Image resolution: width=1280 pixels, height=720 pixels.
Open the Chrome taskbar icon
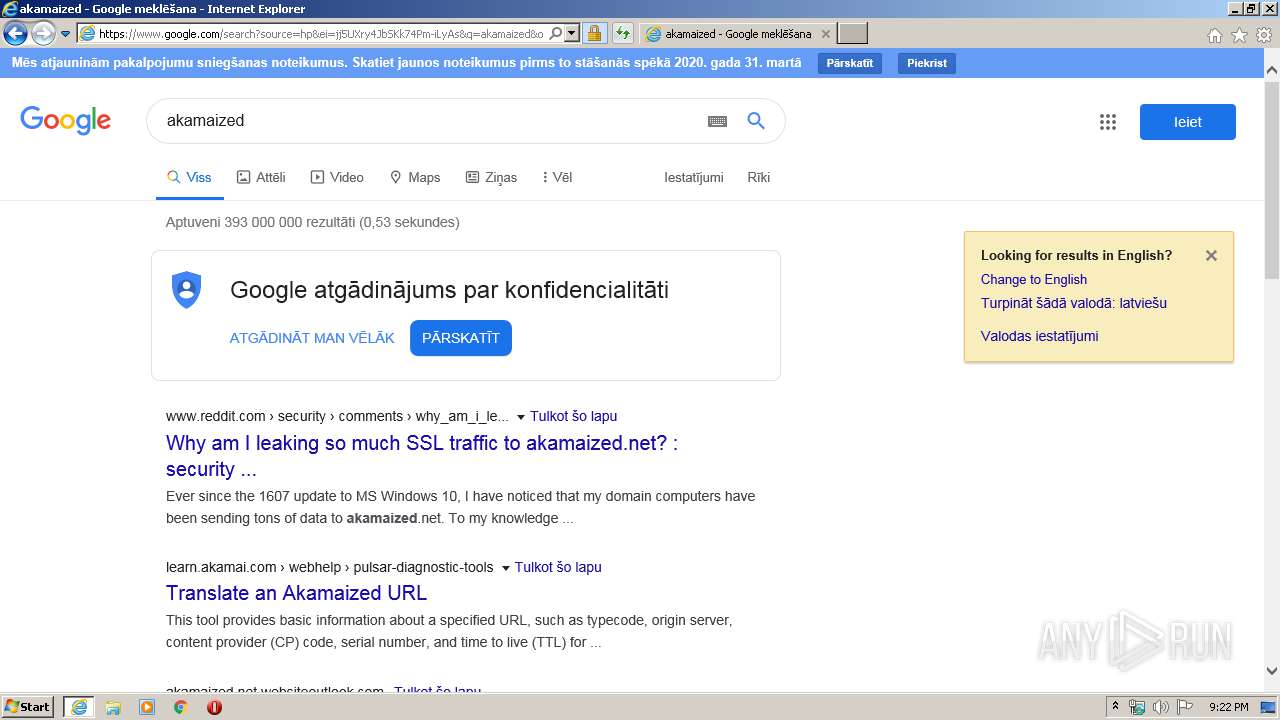click(x=181, y=707)
